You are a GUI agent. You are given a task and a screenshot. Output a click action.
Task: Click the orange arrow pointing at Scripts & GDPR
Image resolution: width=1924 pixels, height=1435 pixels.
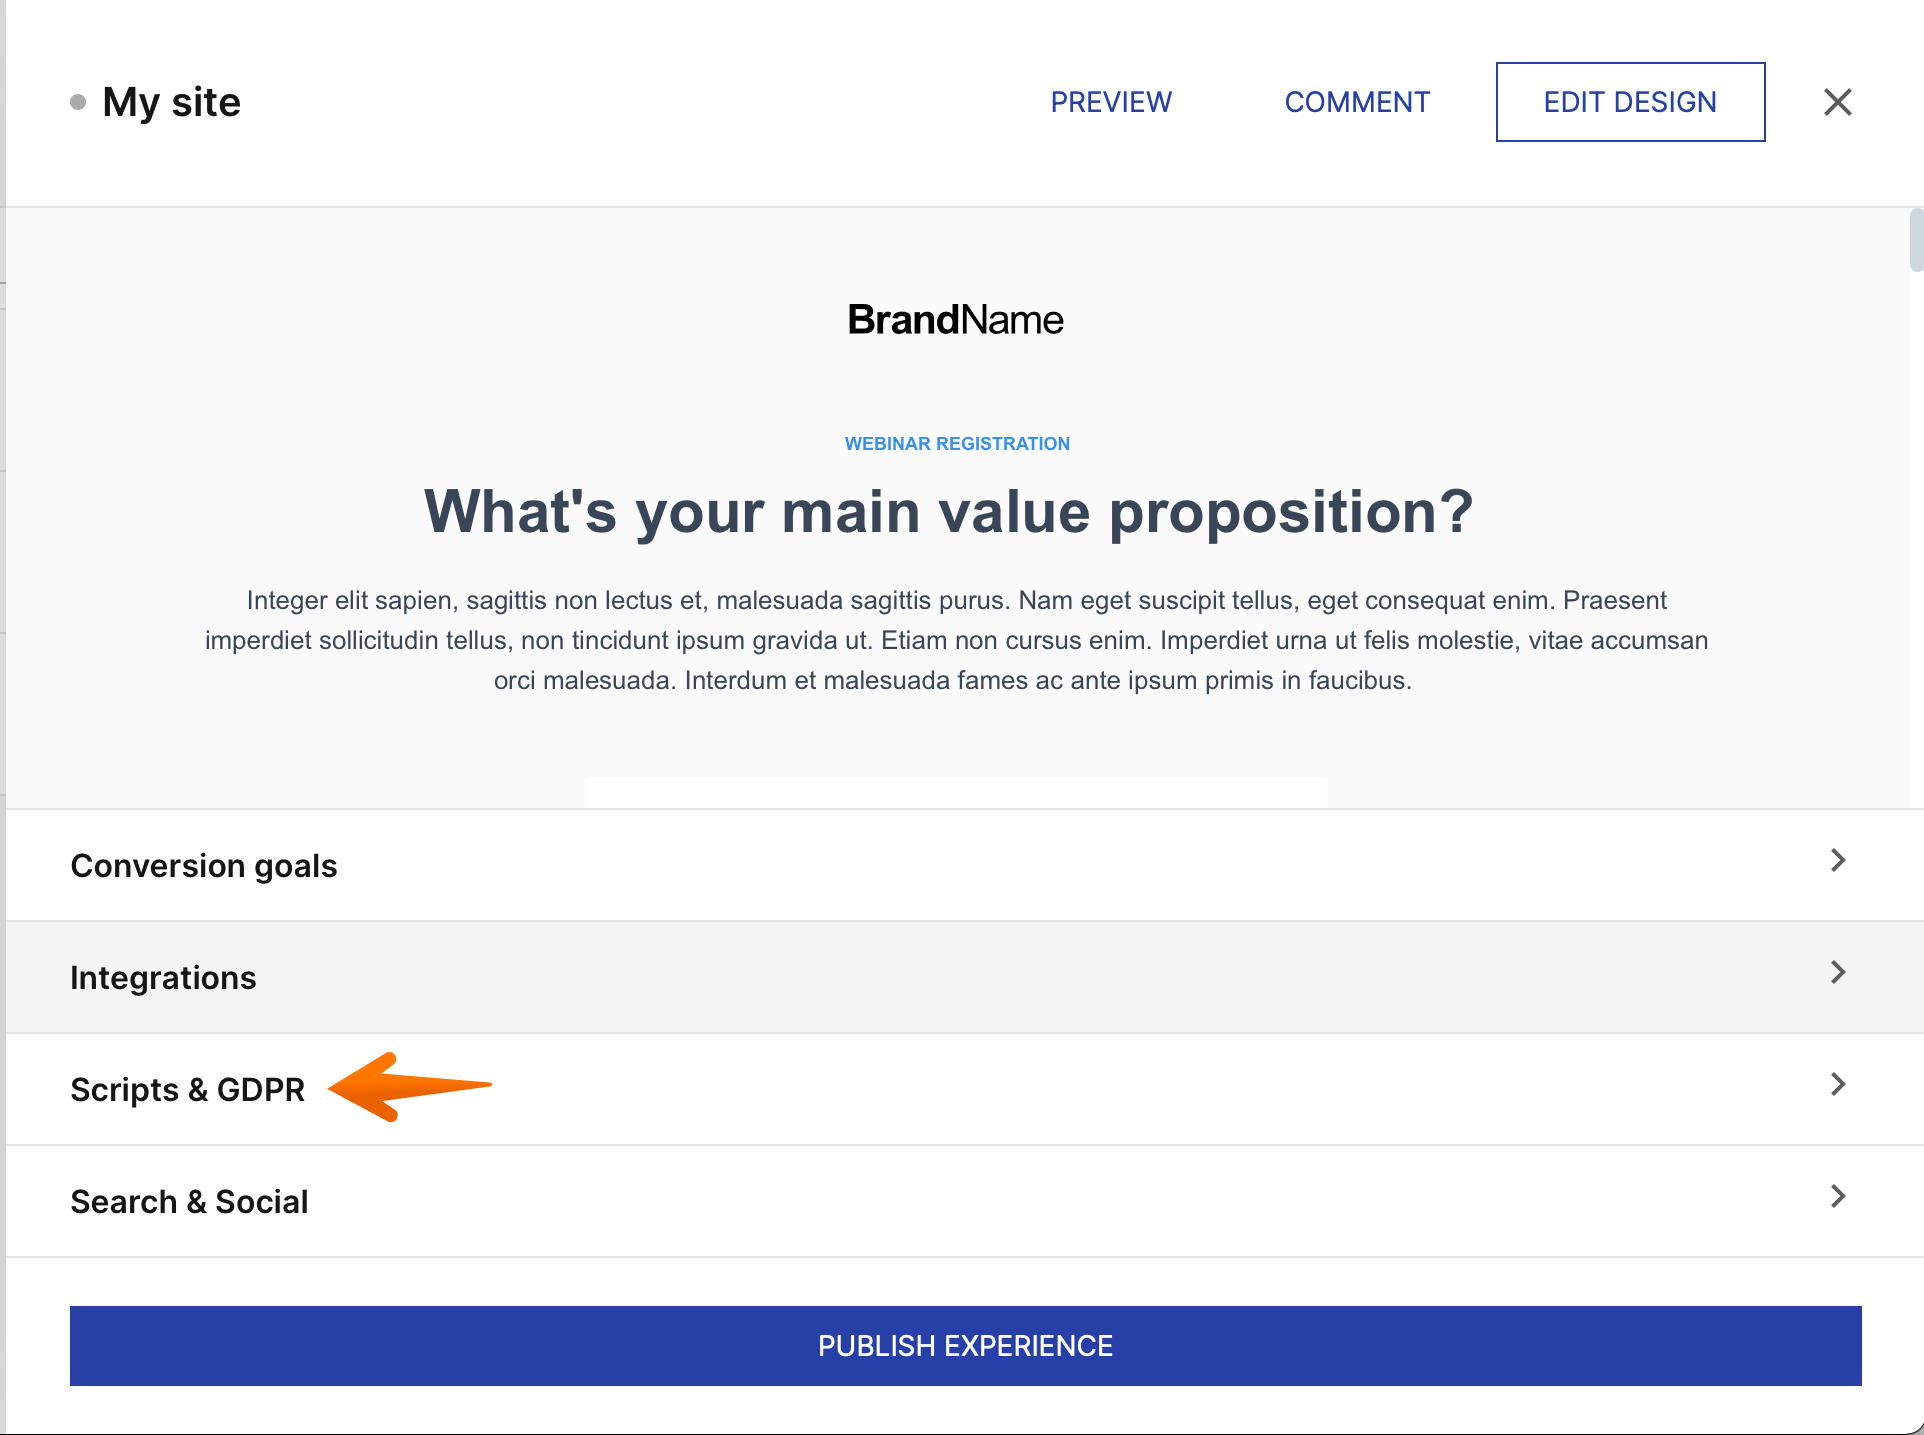click(x=410, y=1087)
